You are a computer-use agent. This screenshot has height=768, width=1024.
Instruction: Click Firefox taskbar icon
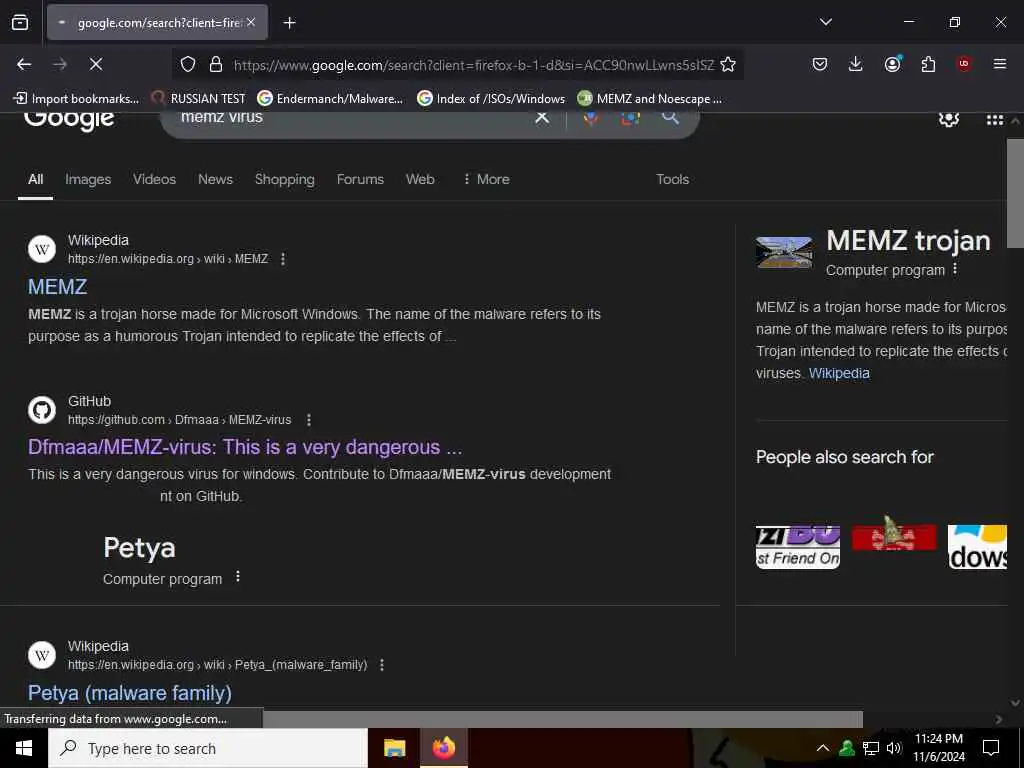(443, 748)
